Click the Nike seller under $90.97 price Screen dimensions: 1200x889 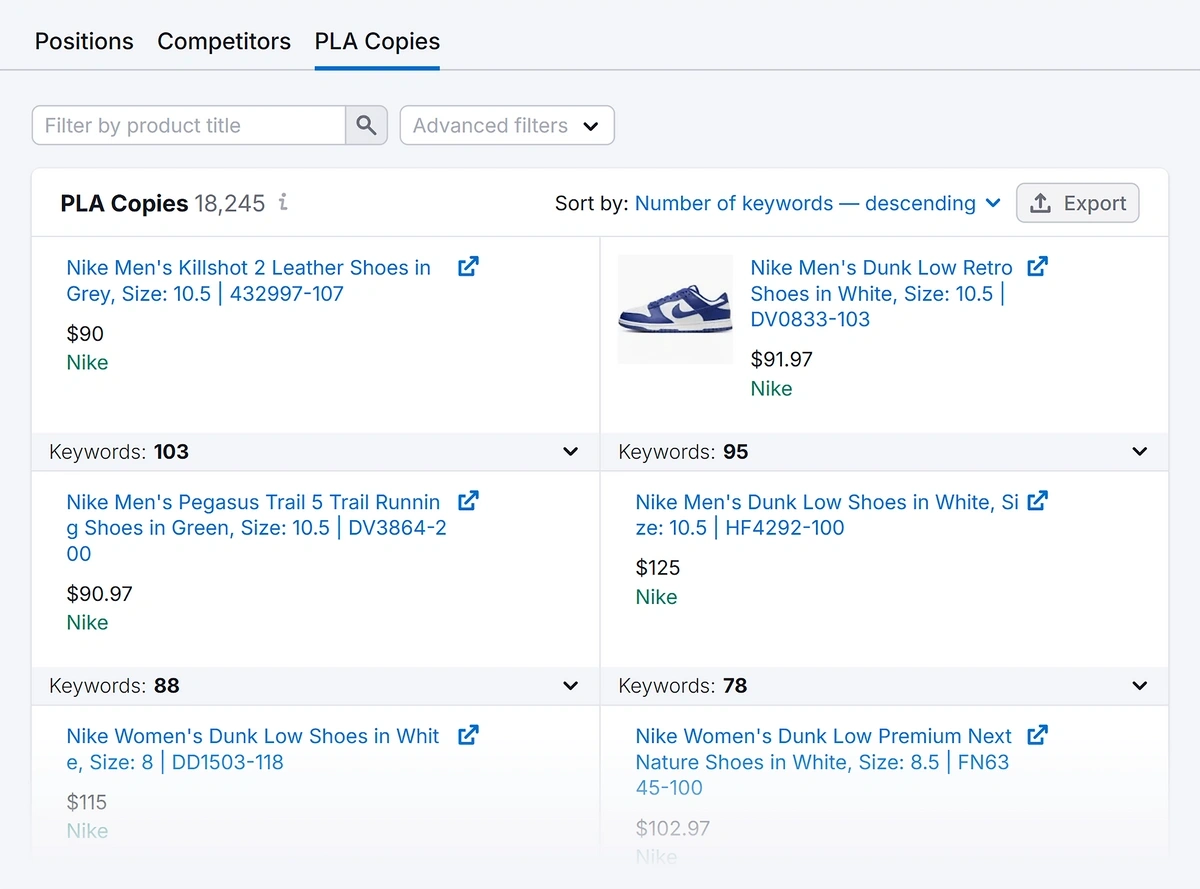point(87,623)
